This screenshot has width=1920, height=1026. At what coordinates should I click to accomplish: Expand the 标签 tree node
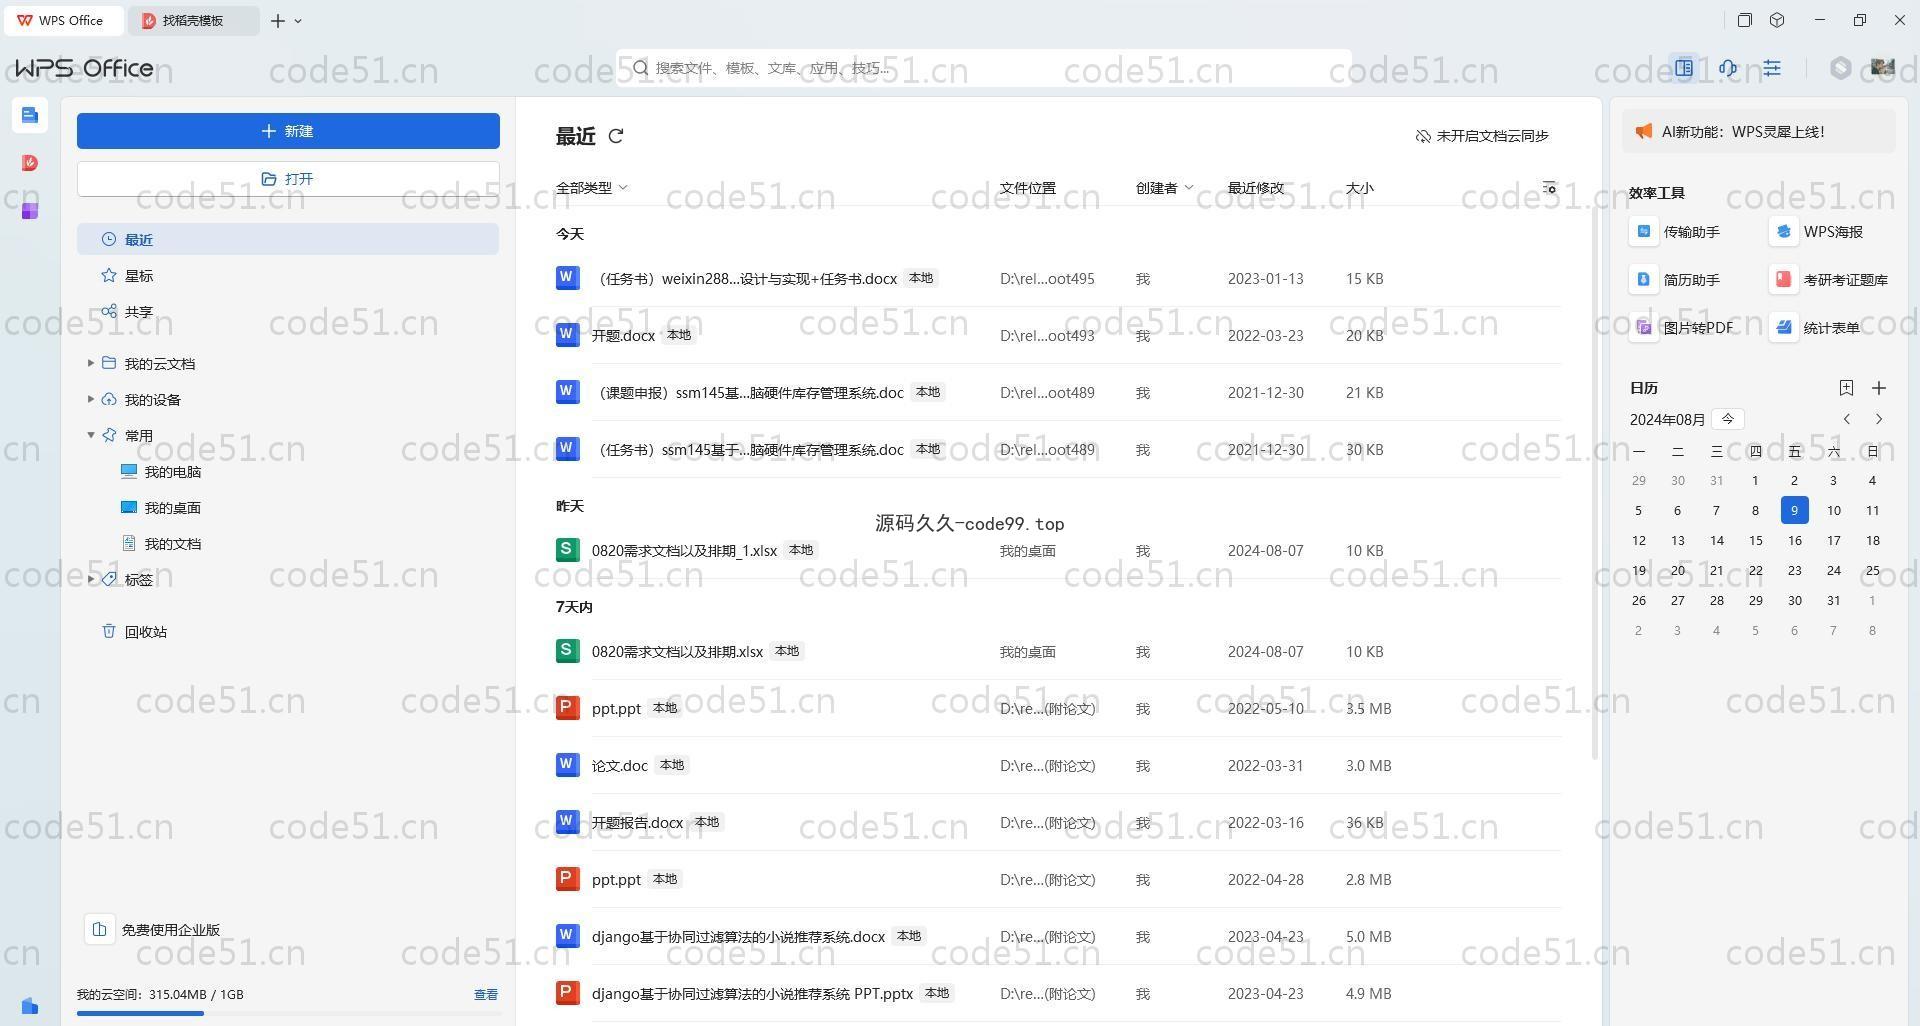tap(91, 579)
